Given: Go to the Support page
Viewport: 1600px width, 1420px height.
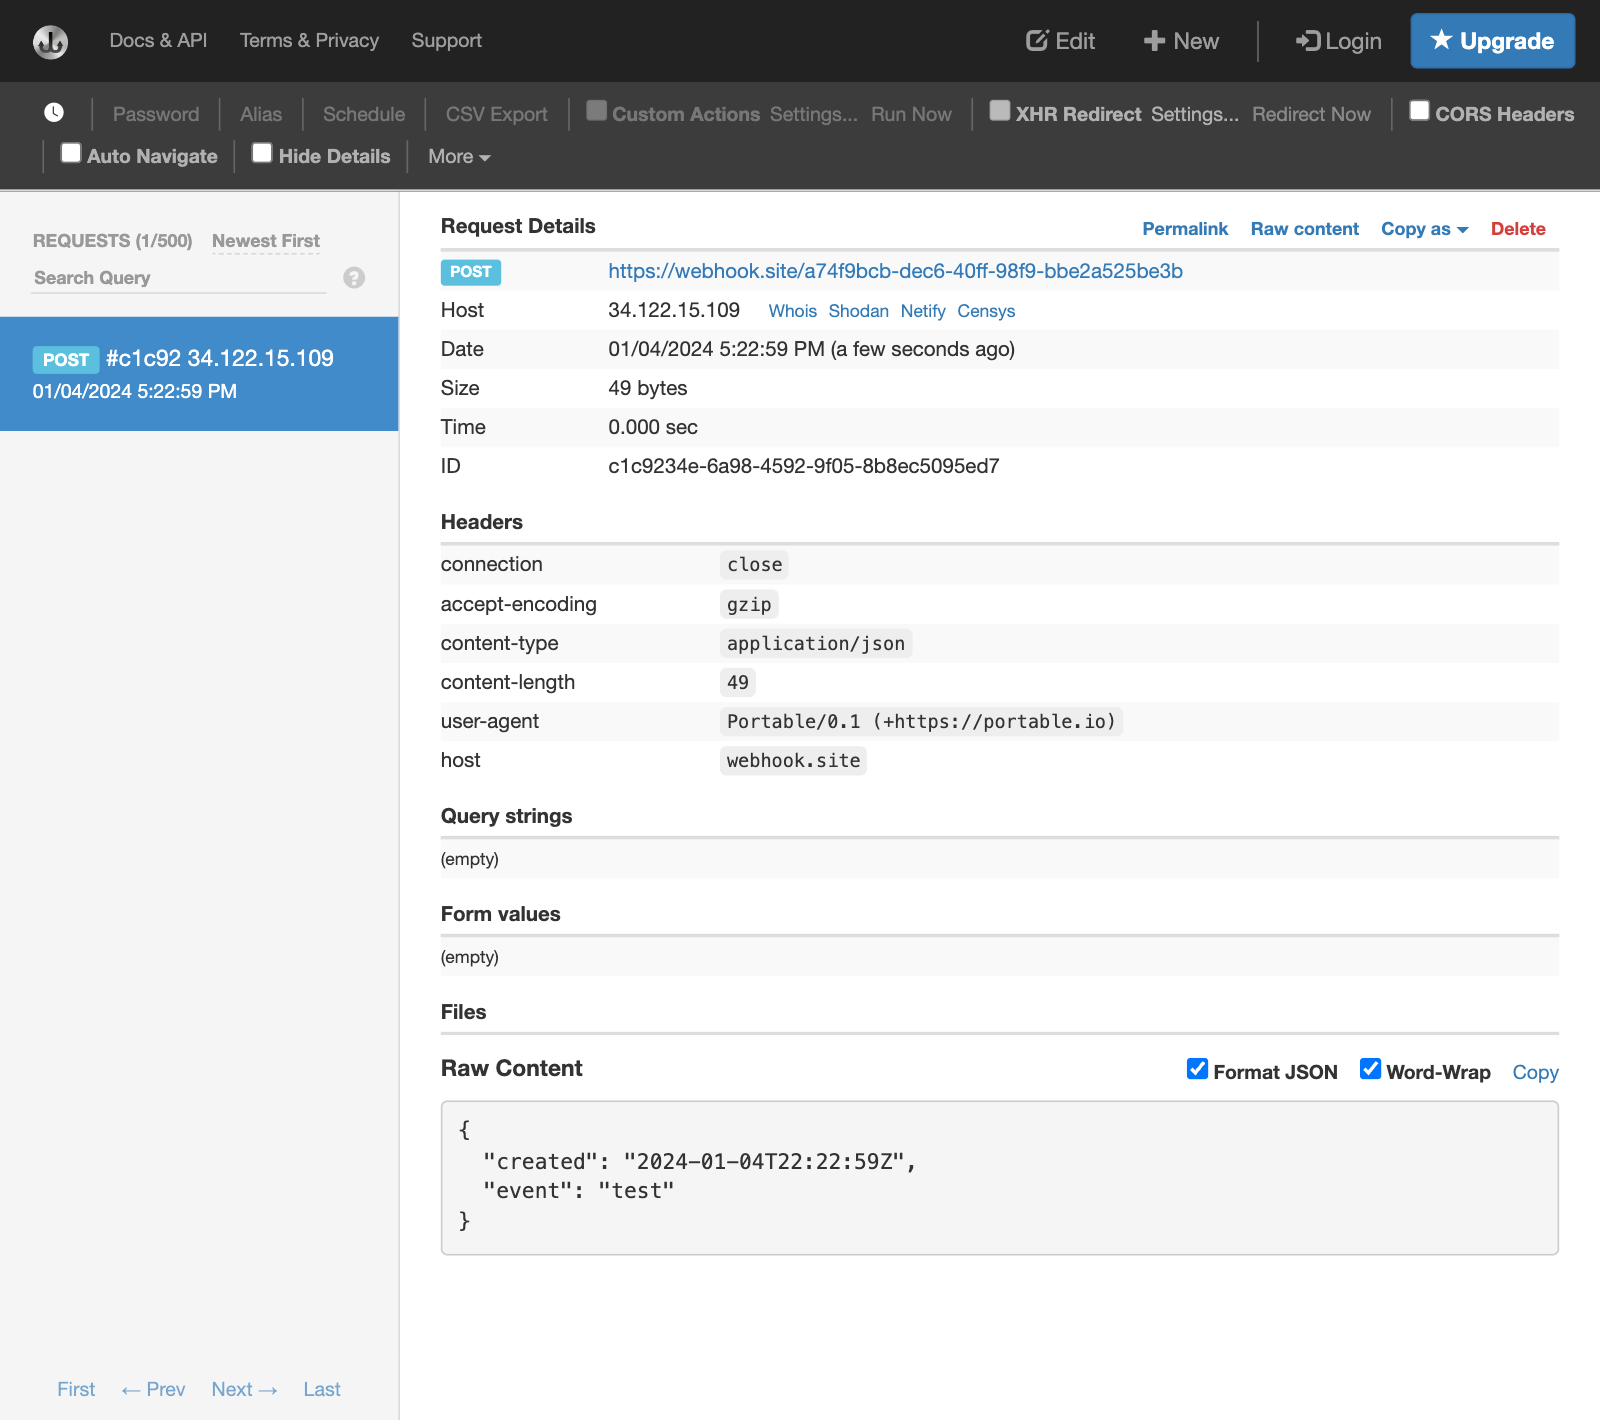Looking at the screenshot, I should [x=446, y=41].
